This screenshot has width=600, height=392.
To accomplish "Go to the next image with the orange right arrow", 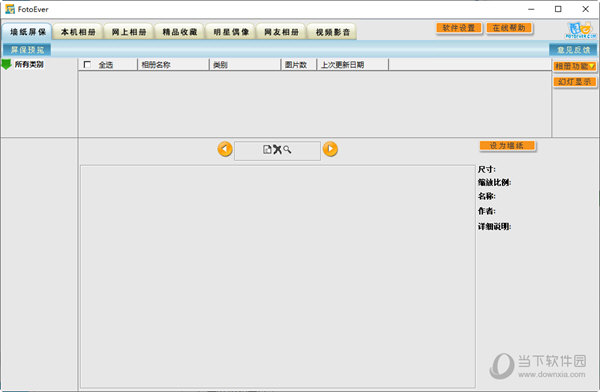I will tap(330, 149).
